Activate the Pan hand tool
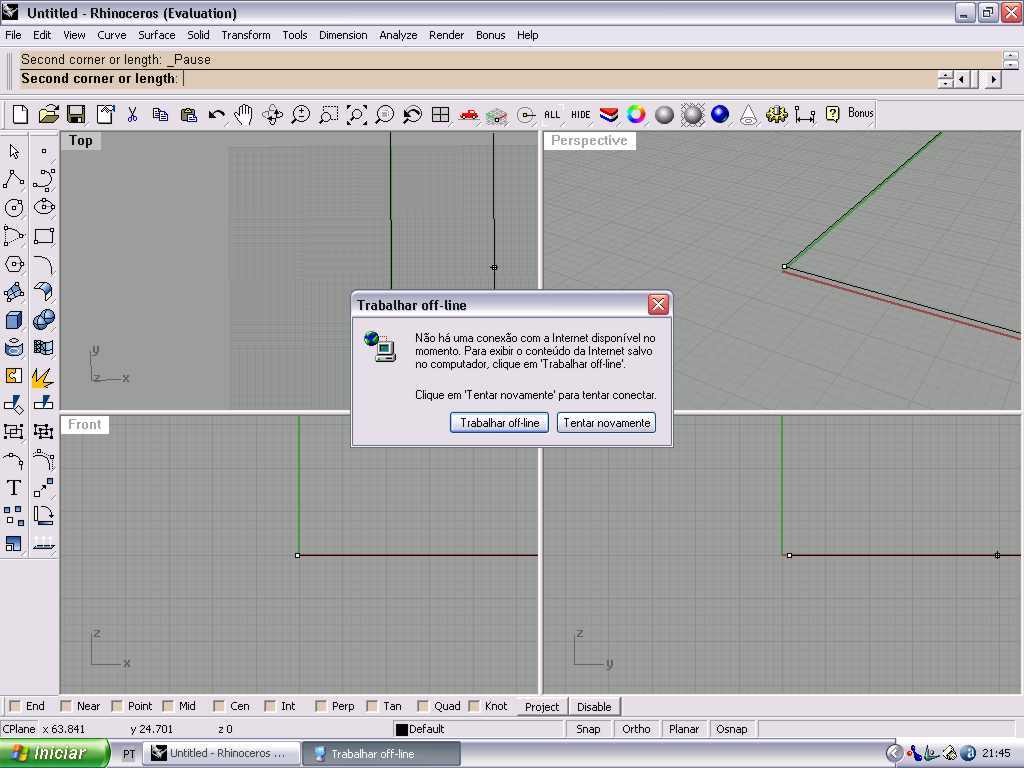Image resolution: width=1024 pixels, height=768 pixels. point(244,115)
